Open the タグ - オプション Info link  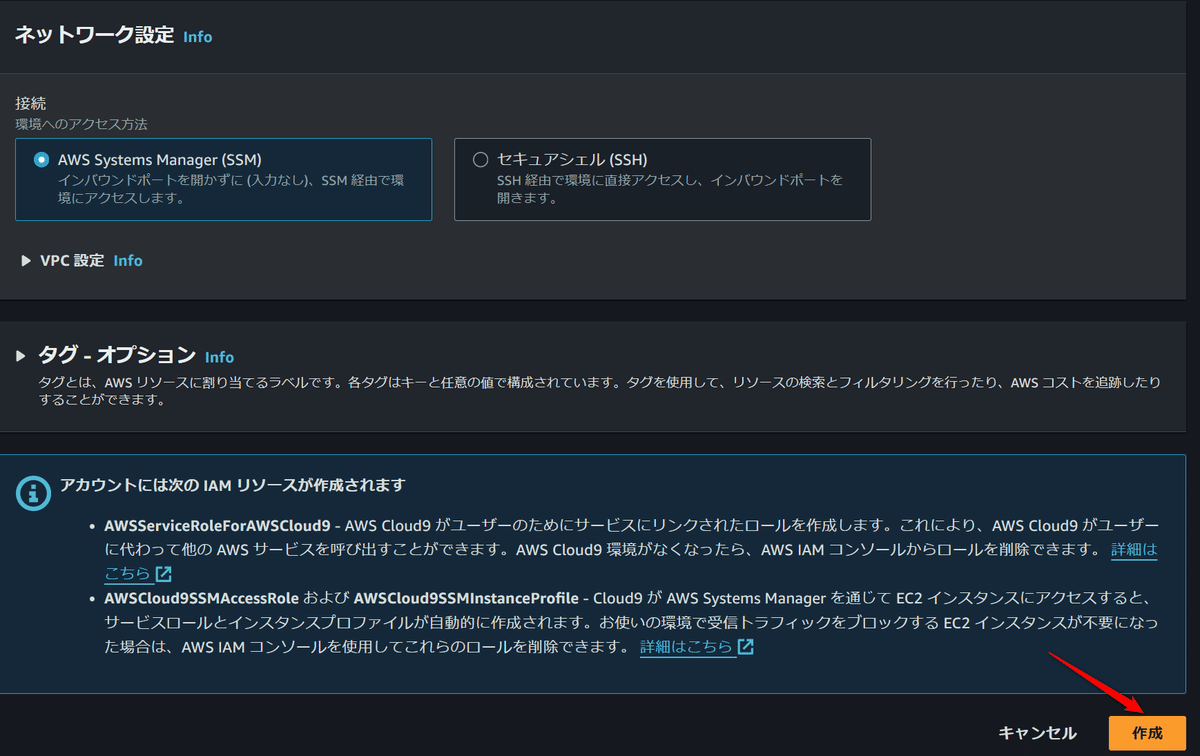click(x=219, y=356)
